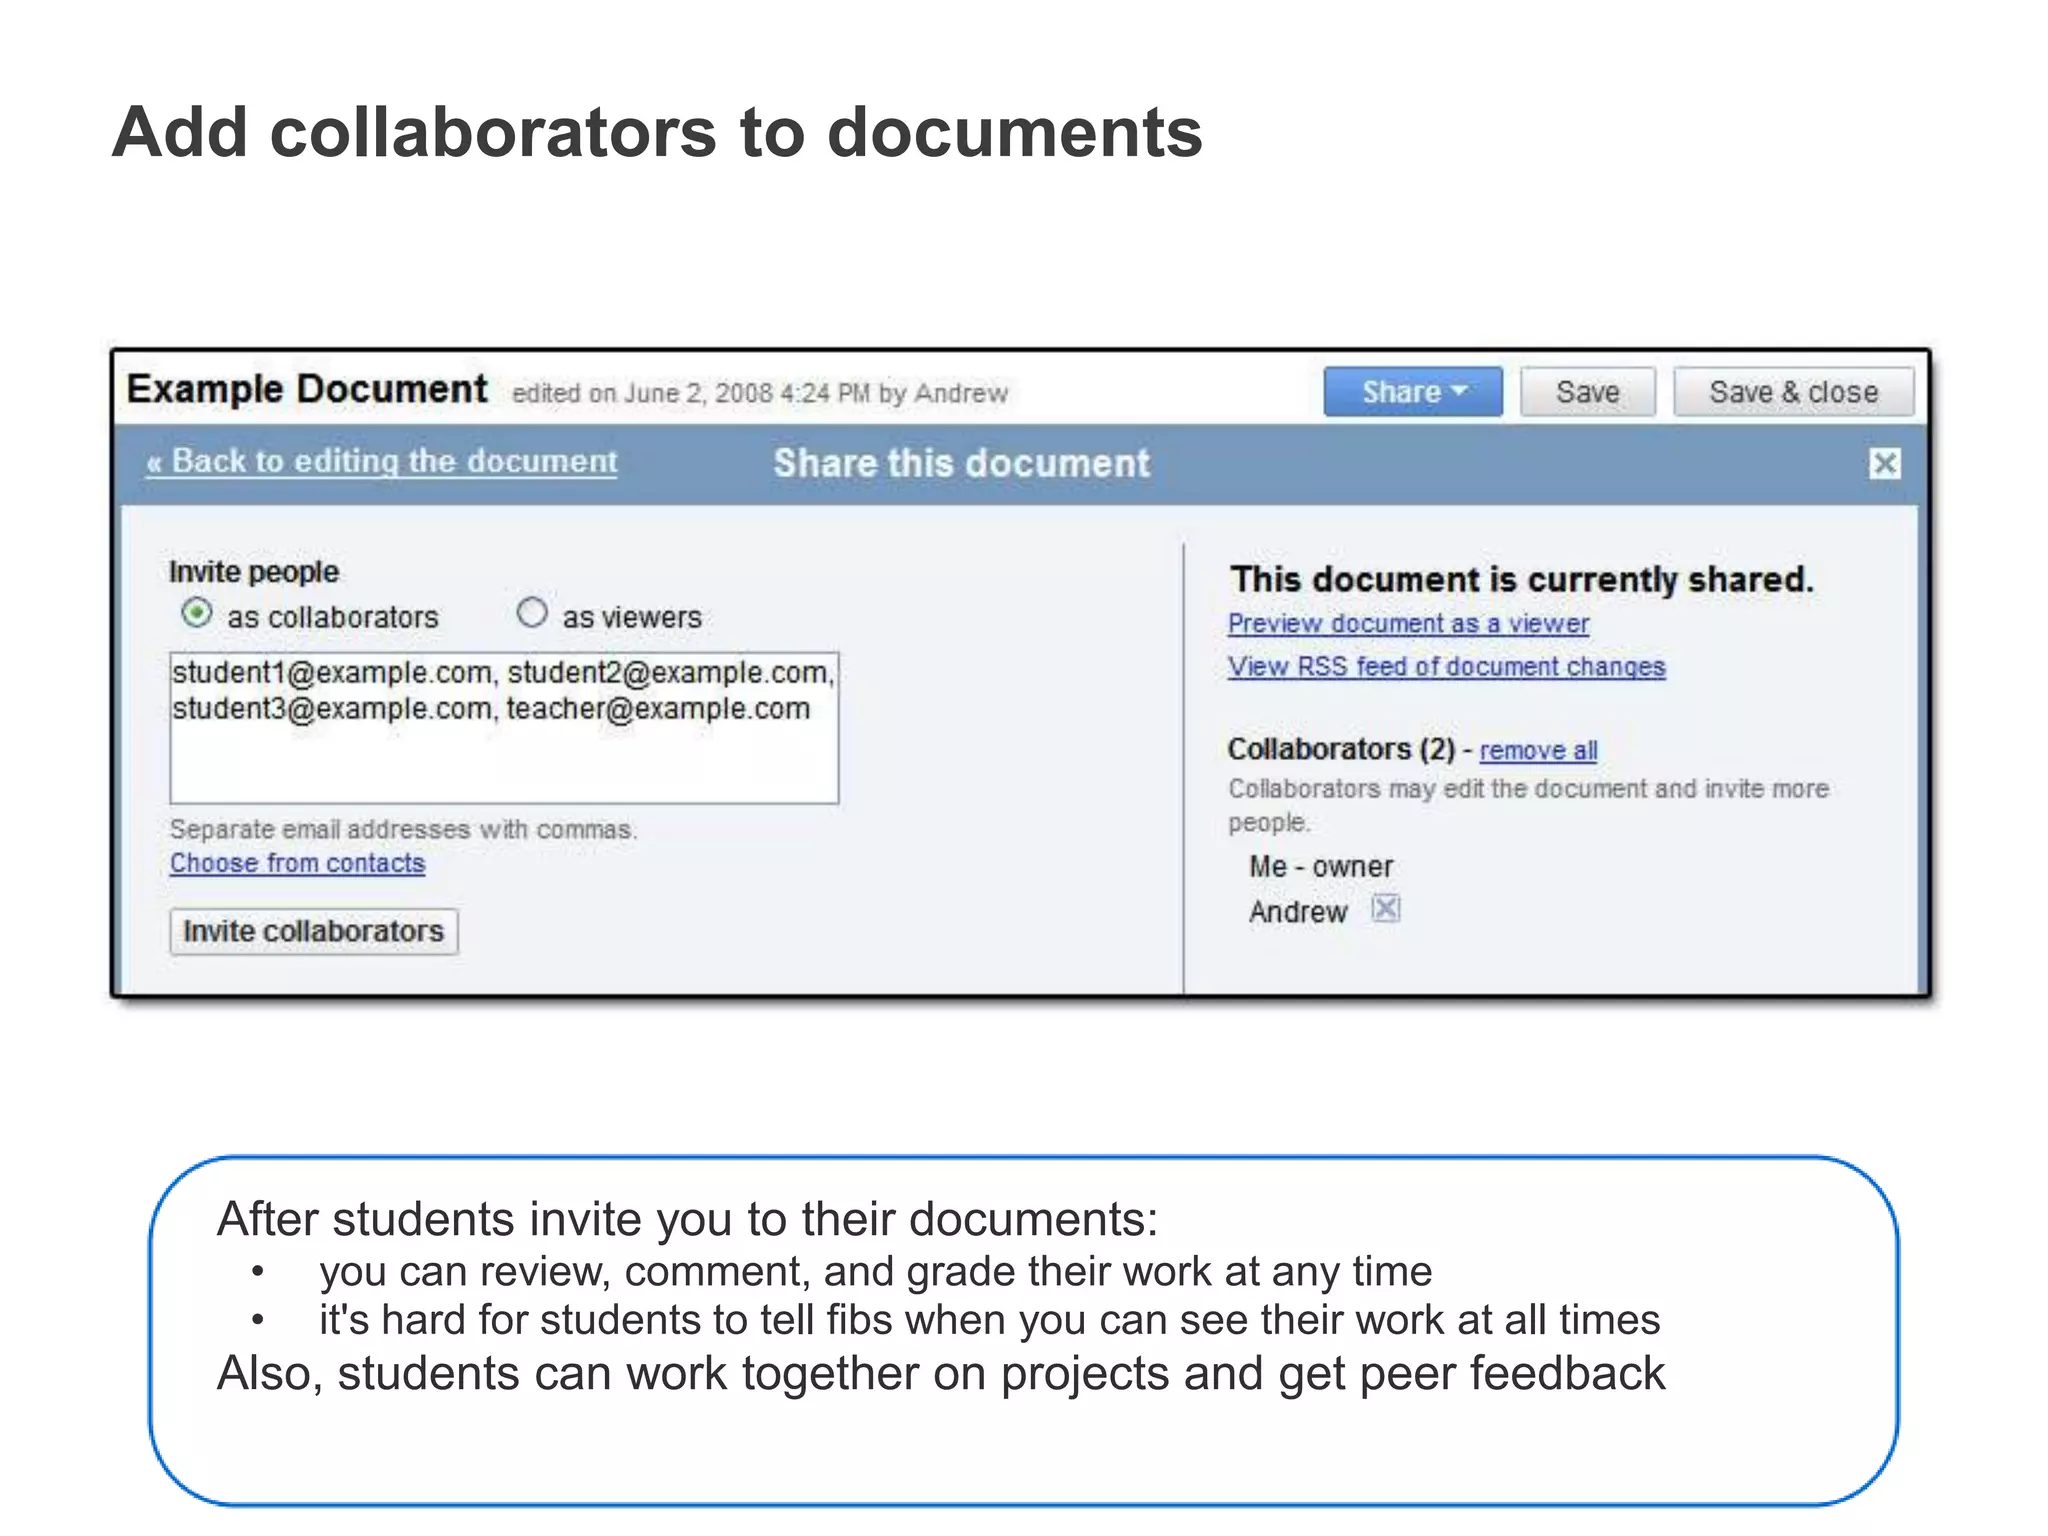Open the Share dropdown button
The height and width of the screenshot is (1536, 2048).
[x=1412, y=391]
